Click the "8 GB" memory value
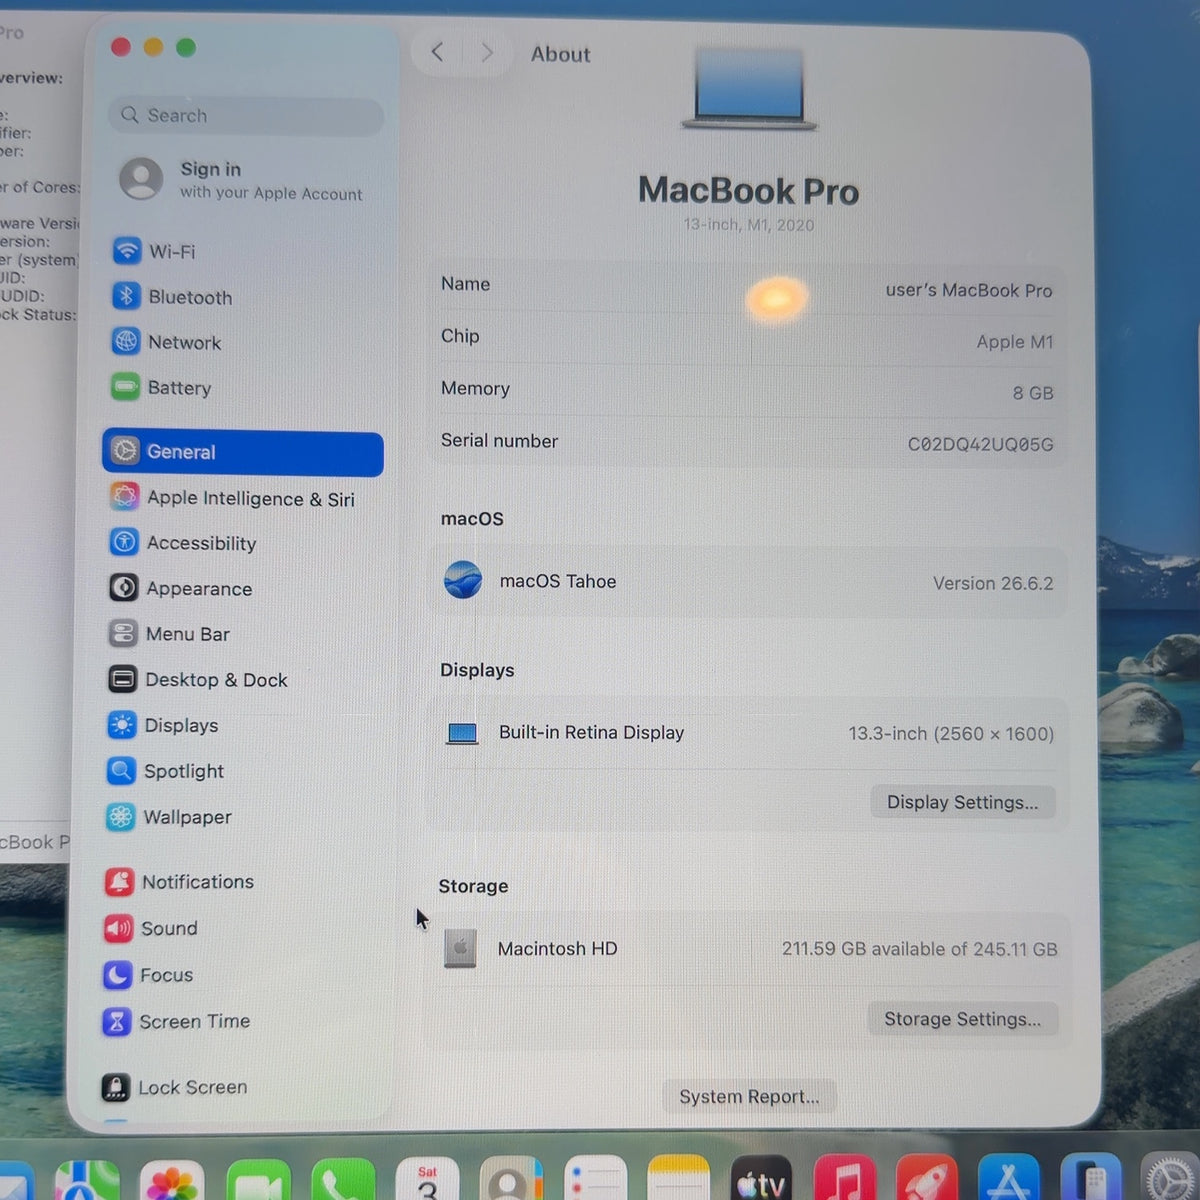This screenshot has height=1200, width=1200. pos(1033,393)
